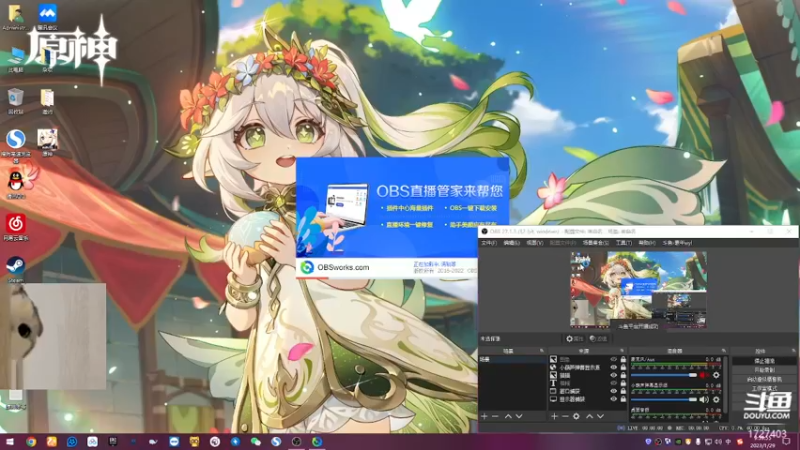
Task: Open second mixer channel settings gear
Action: [716, 399]
